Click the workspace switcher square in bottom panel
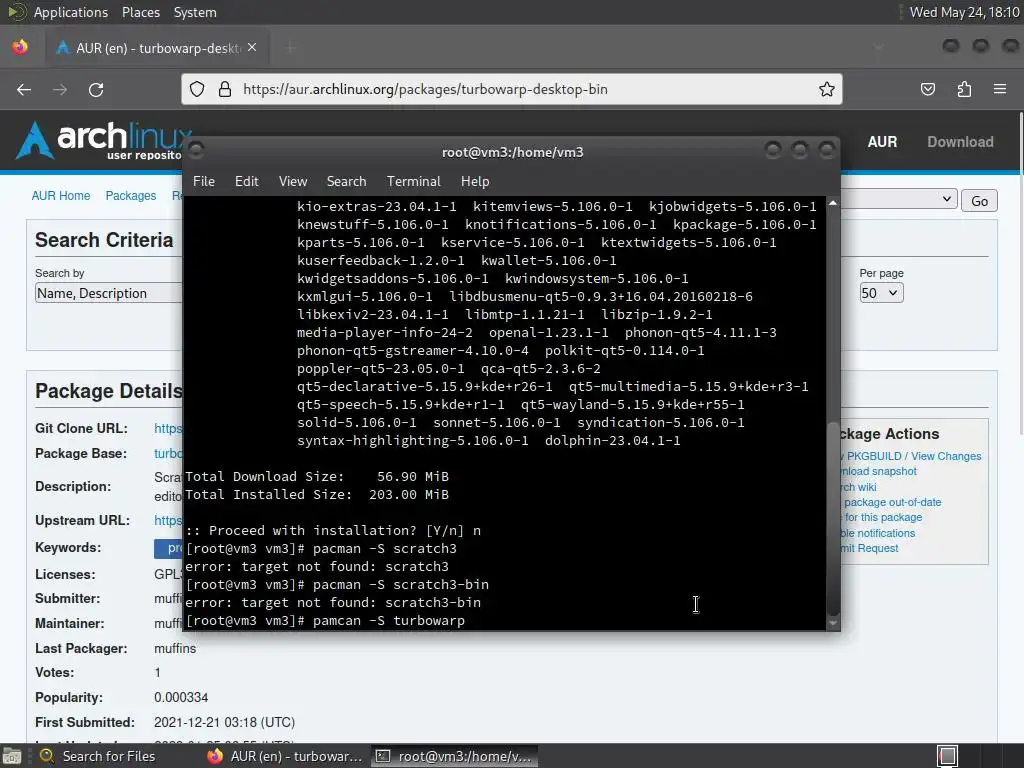Viewport: 1024px width, 768px height. click(x=948, y=756)
